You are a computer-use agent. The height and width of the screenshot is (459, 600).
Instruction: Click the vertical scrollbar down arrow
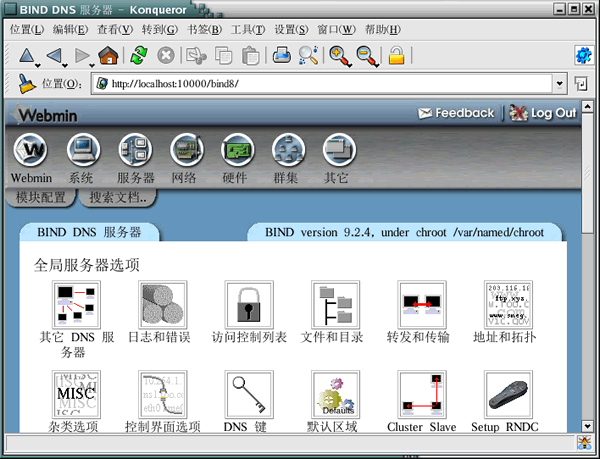(587, 426)
